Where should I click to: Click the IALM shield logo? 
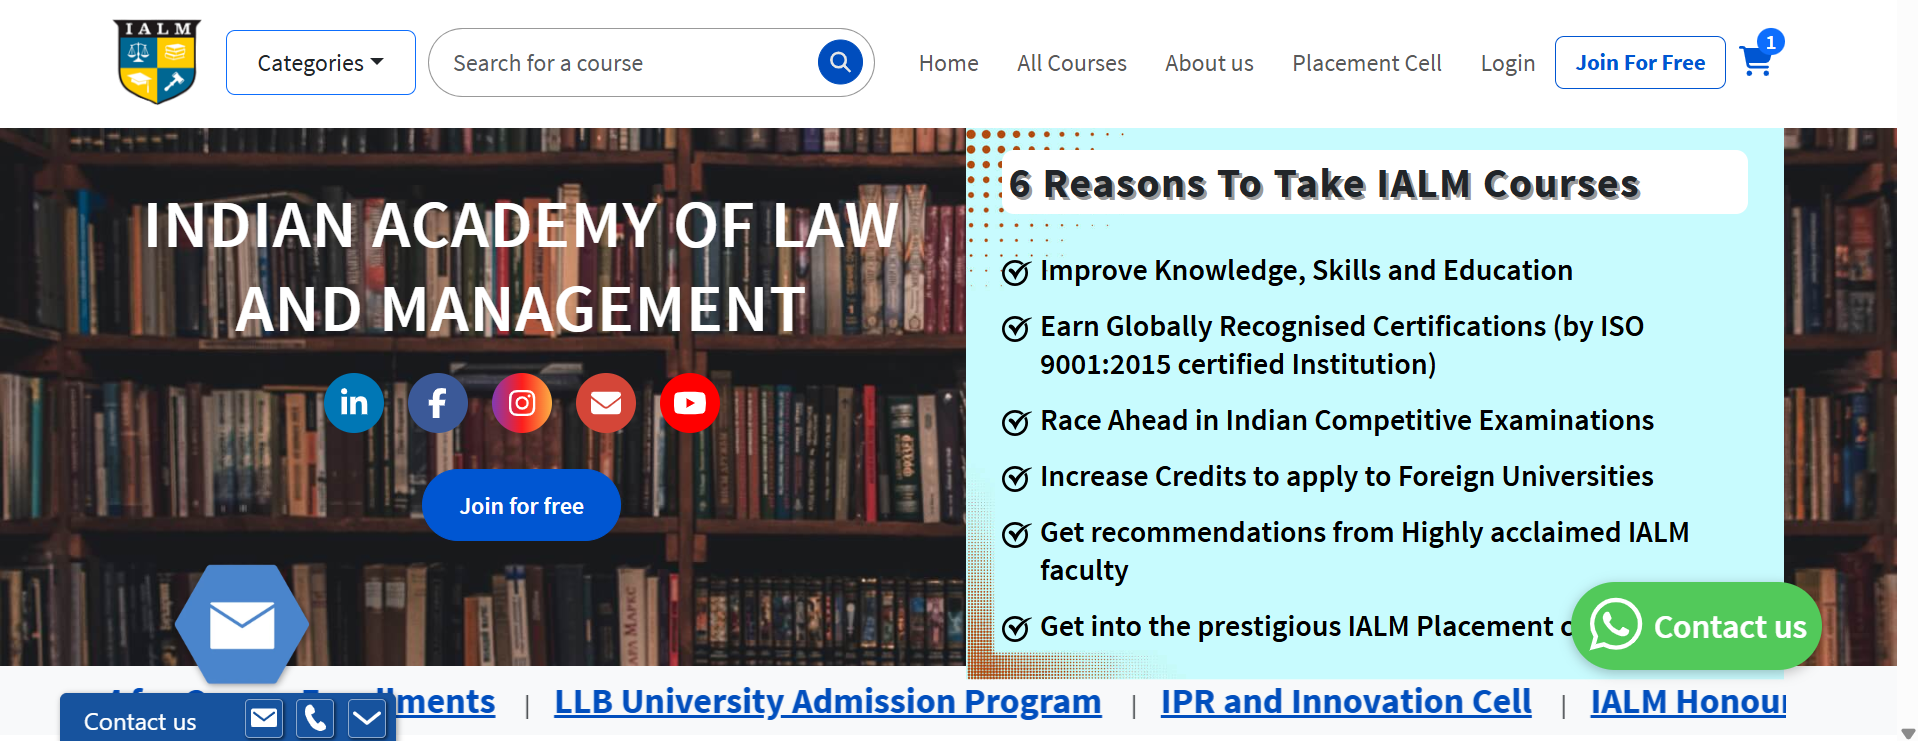point(157,62)
